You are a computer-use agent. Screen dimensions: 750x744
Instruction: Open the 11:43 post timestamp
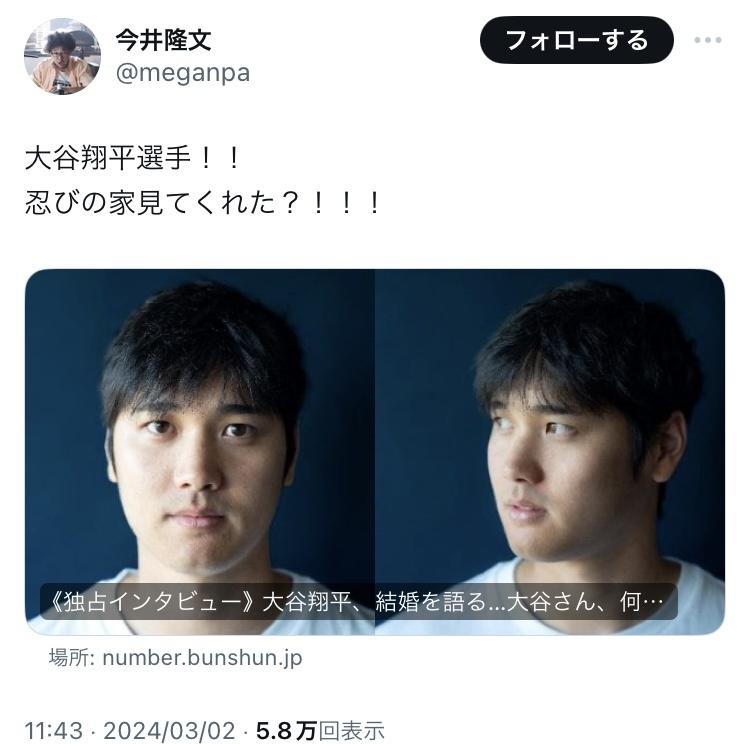(54, 731)
